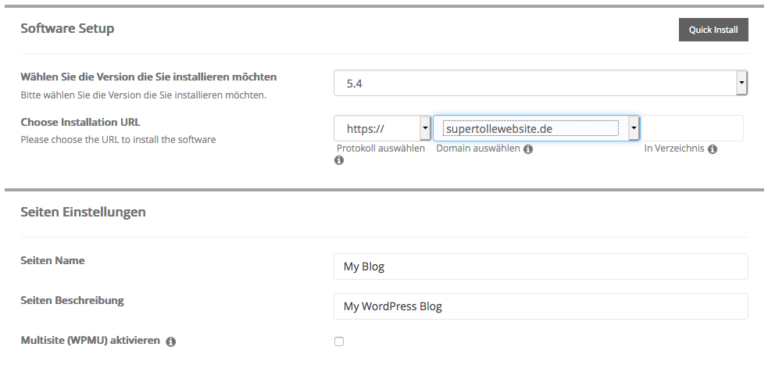768x379 pixels.
Task: Click the Software Setup heading
Action: coord(67,28)
